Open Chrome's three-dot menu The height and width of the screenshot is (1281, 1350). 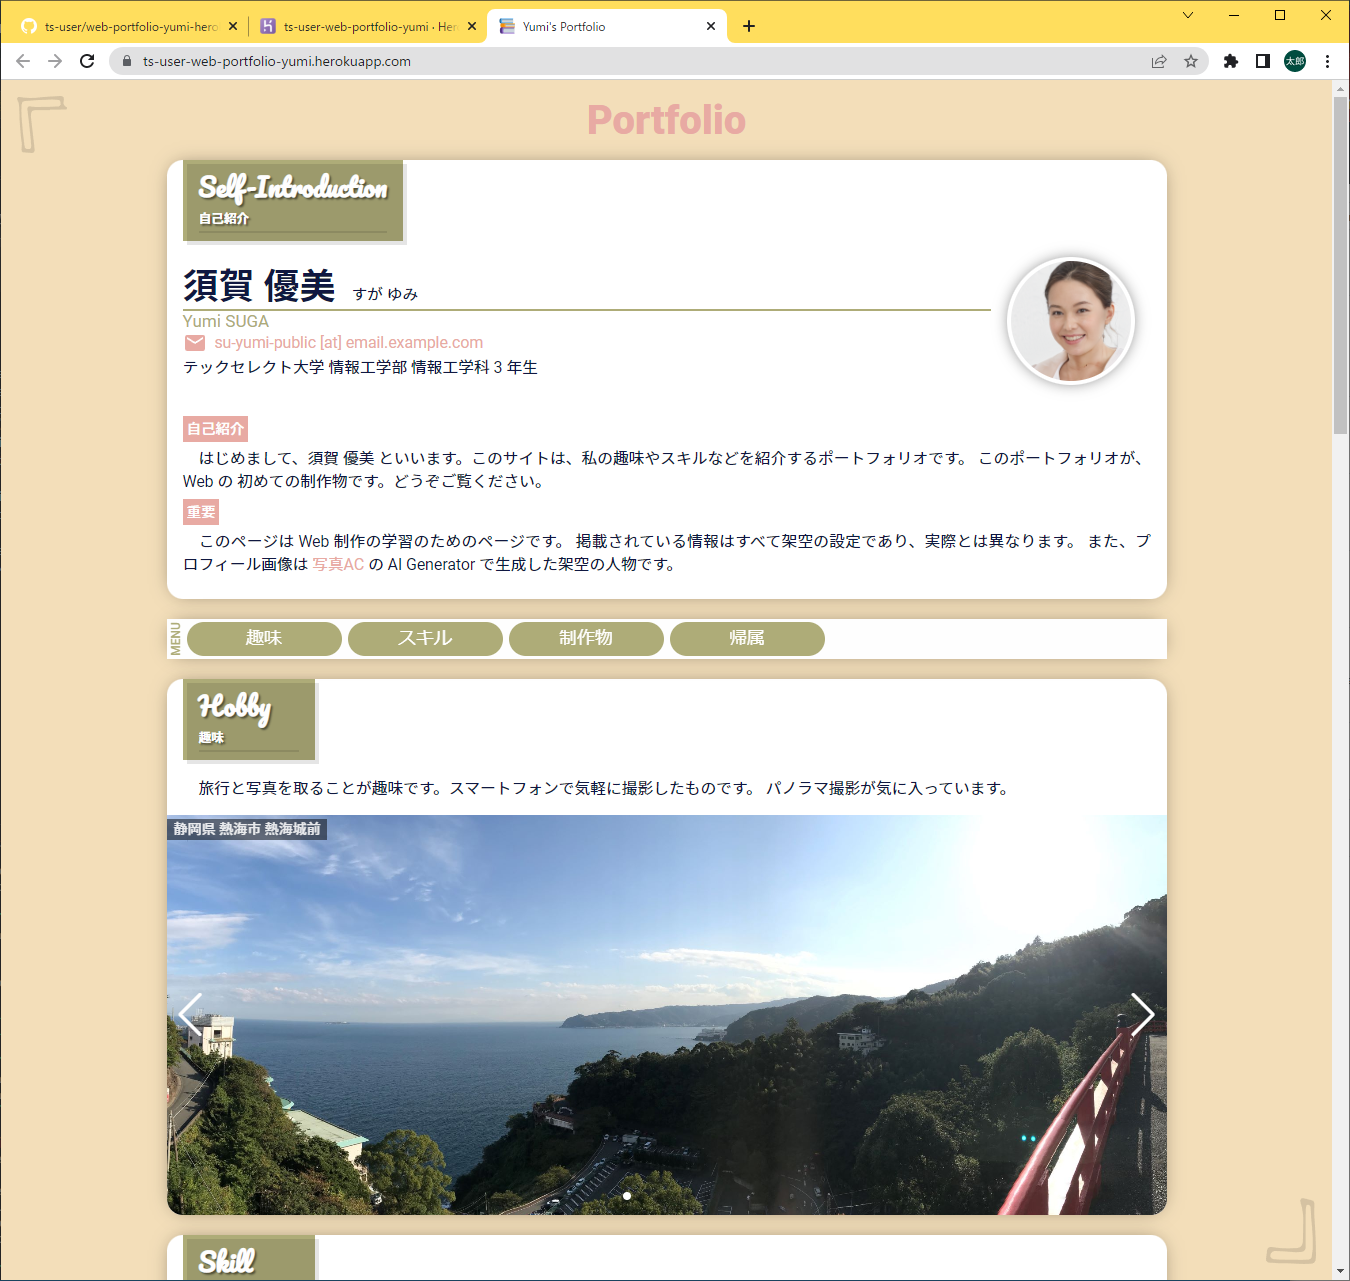point(1327,61)
